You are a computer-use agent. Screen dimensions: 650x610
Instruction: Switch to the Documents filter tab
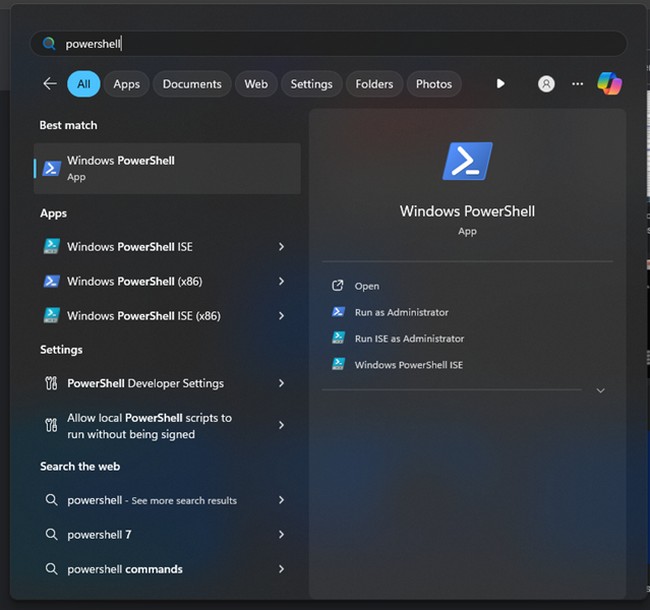click(x=192, y=84)
